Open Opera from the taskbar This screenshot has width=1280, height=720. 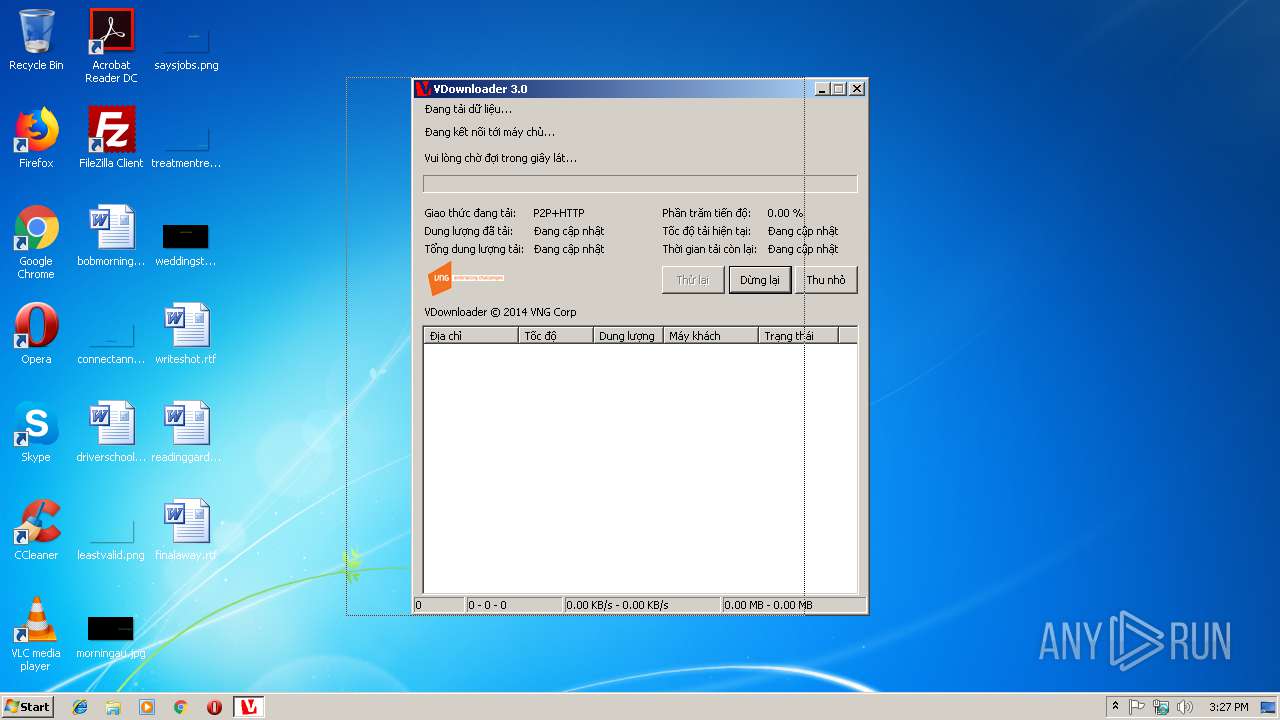[x=214, y=706]
